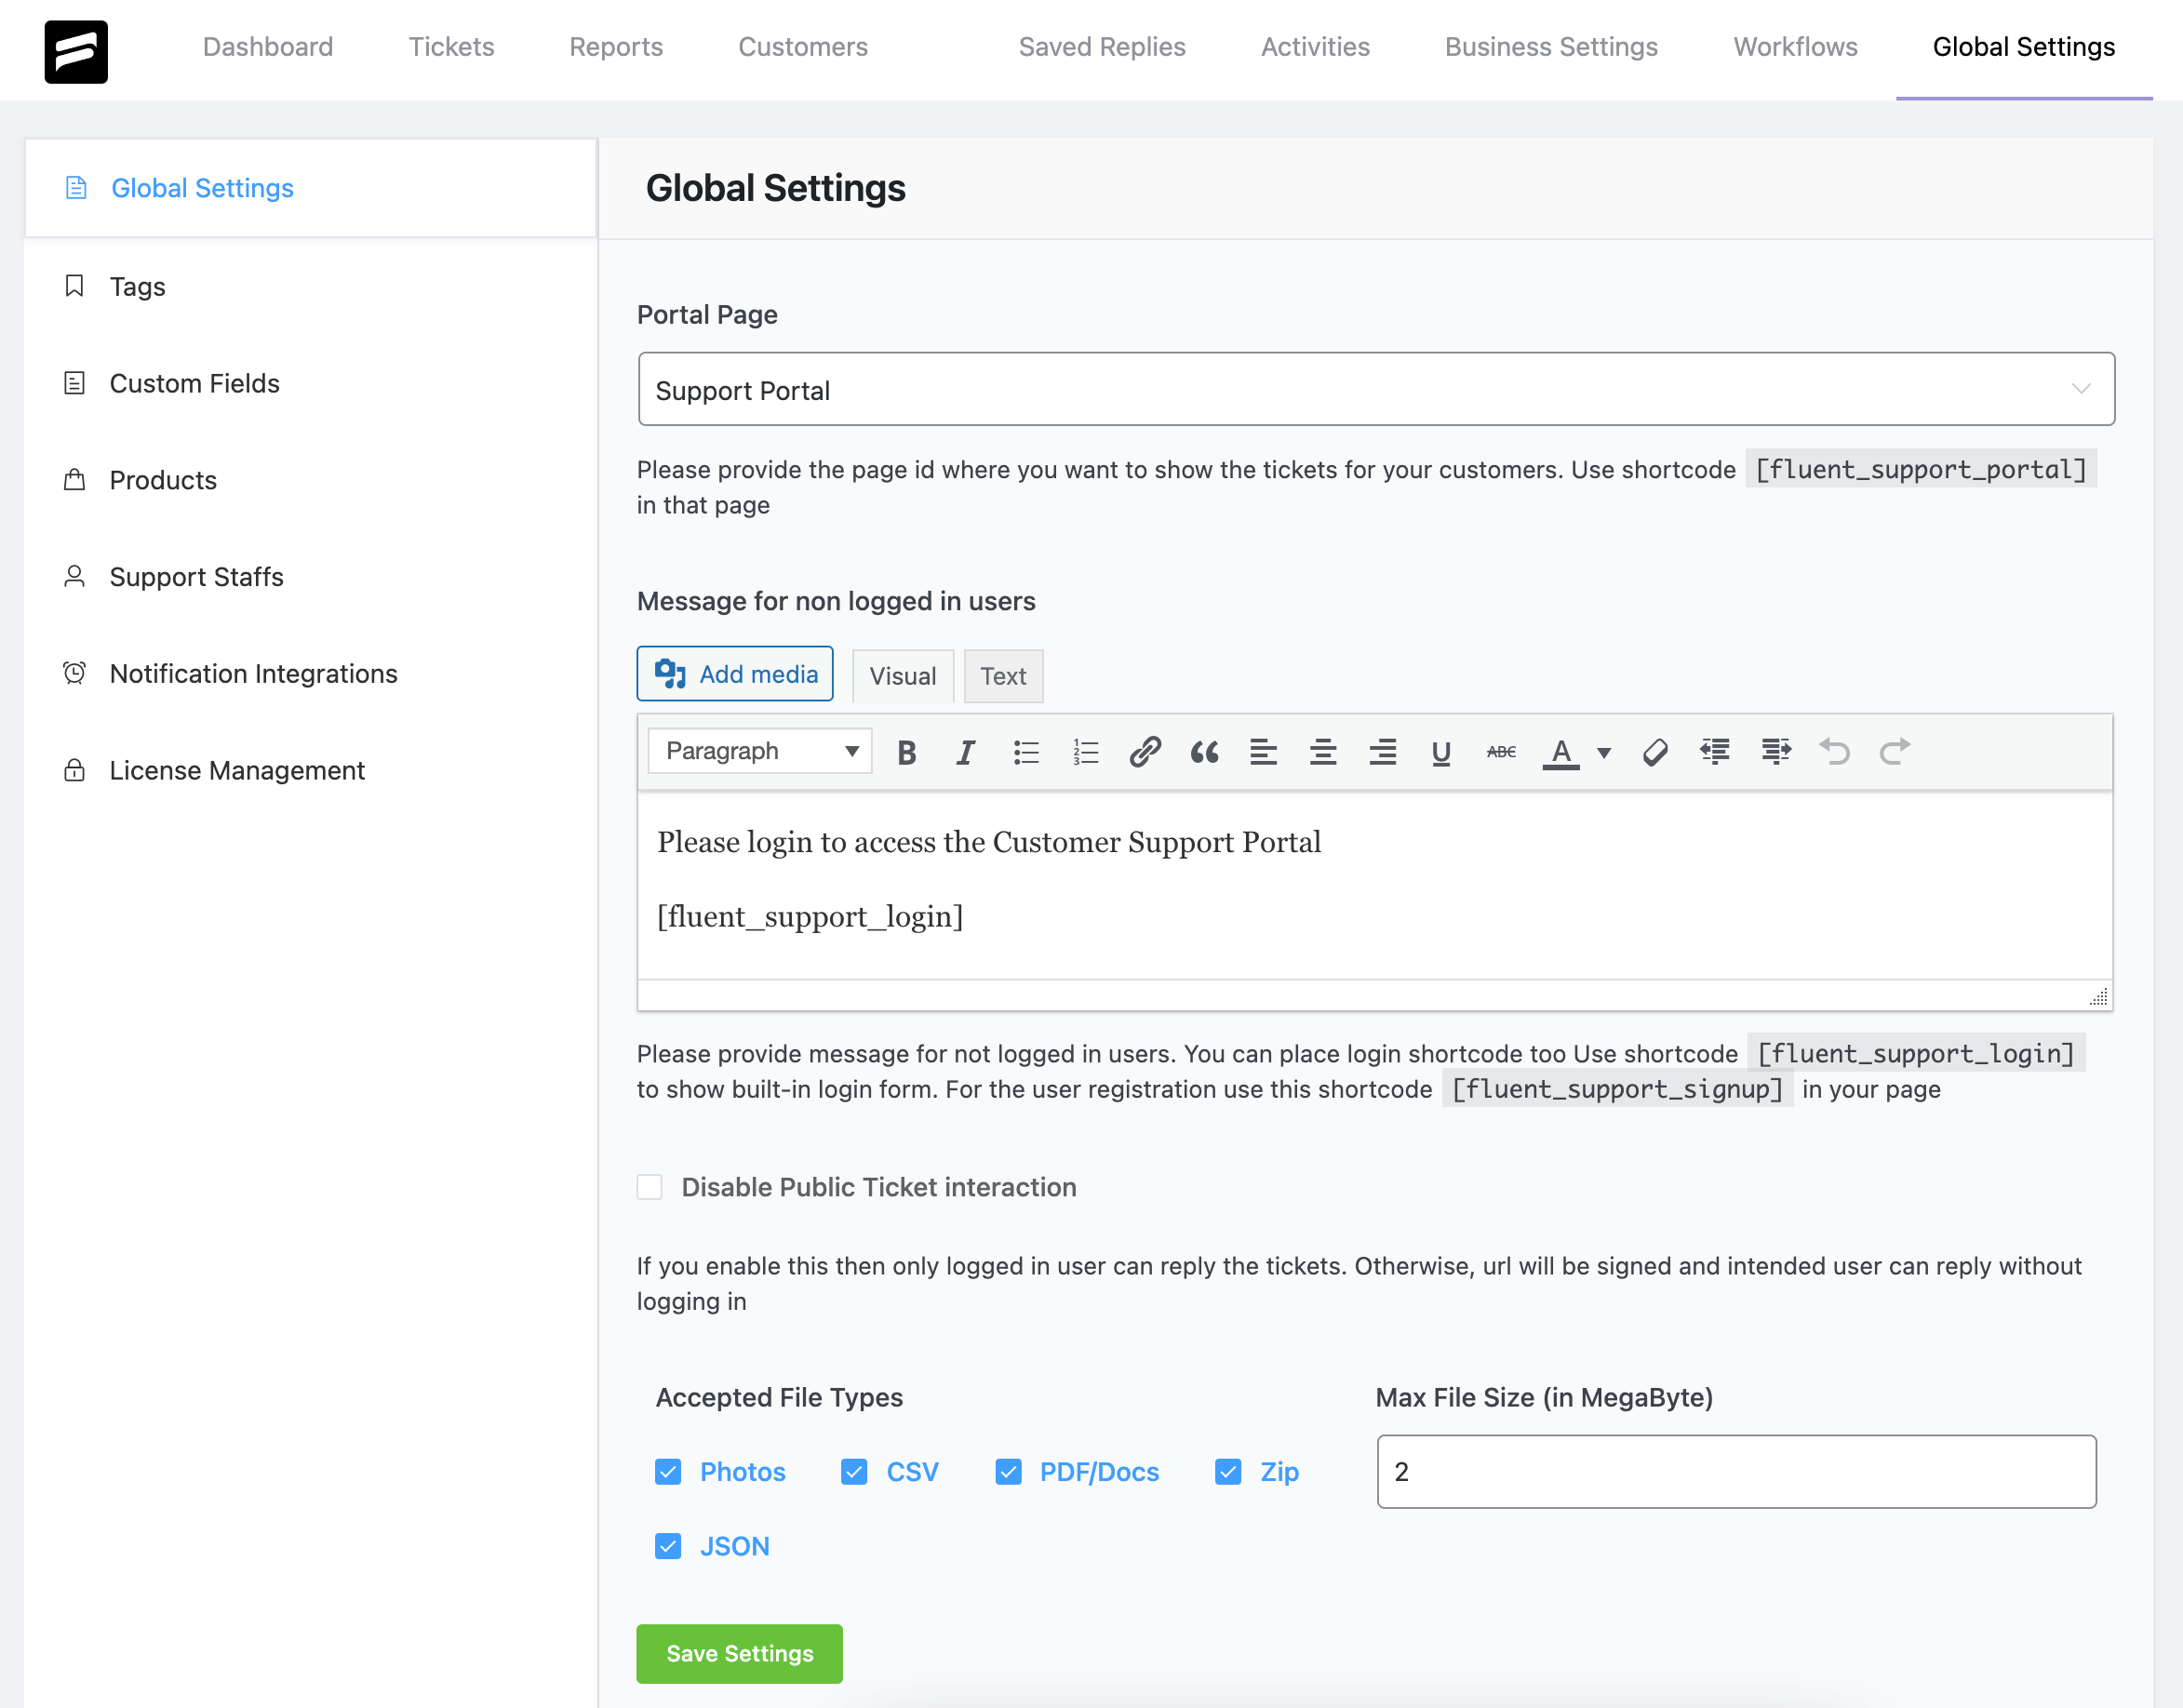
Task: Click the hyperlink insert icon
Action: coord(1143,752)
